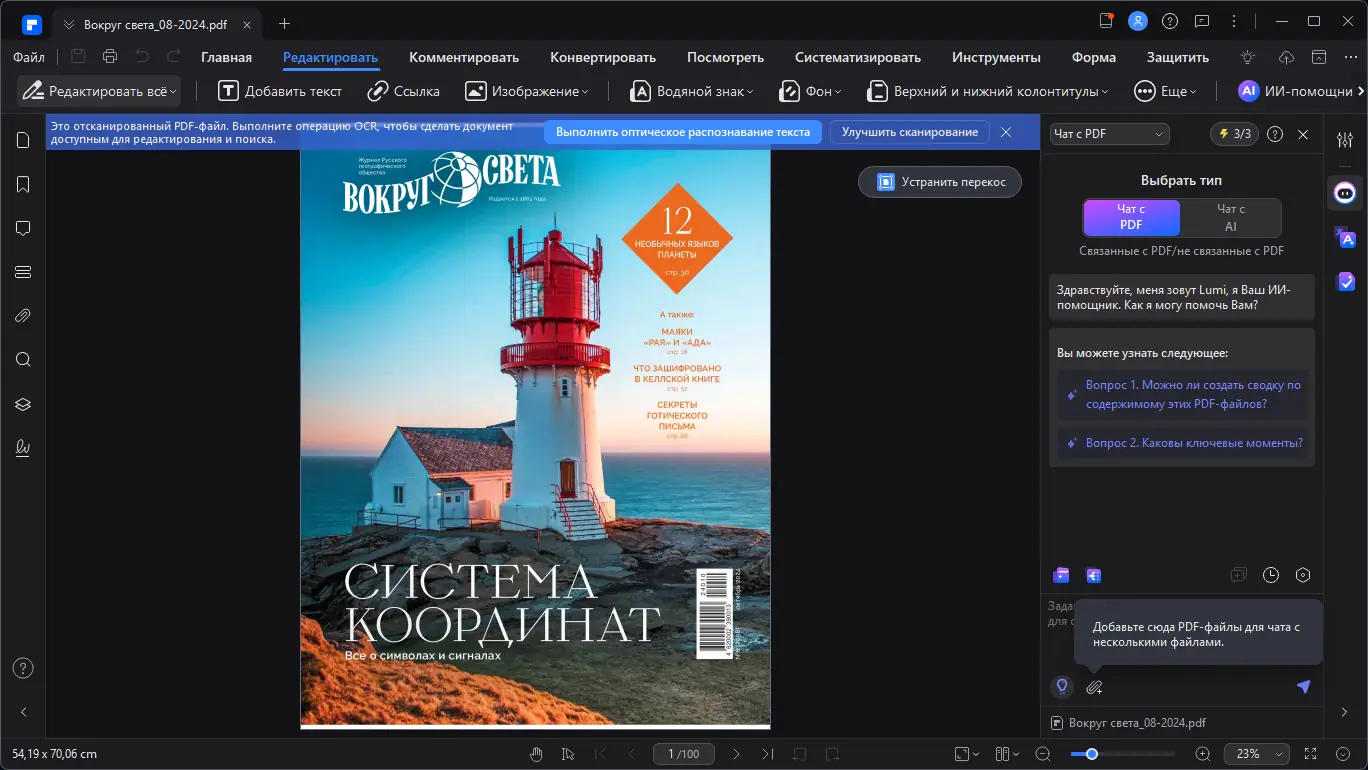Open the Конвертировать tab
This screenshot has height=770, width=1368.
pos(602,57)
